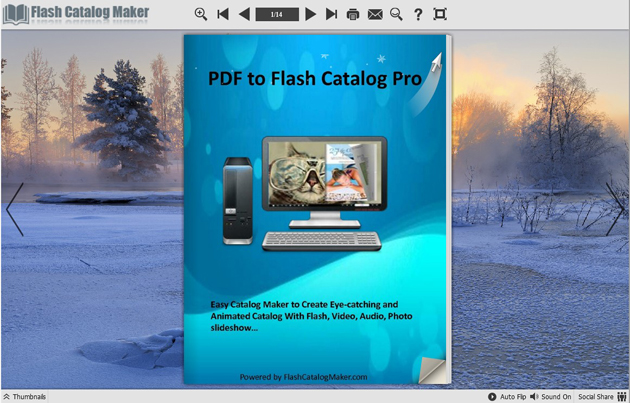The image size is (630, 403).
Task: Click the Flash Catalog Maker logo
Action: 76,14
